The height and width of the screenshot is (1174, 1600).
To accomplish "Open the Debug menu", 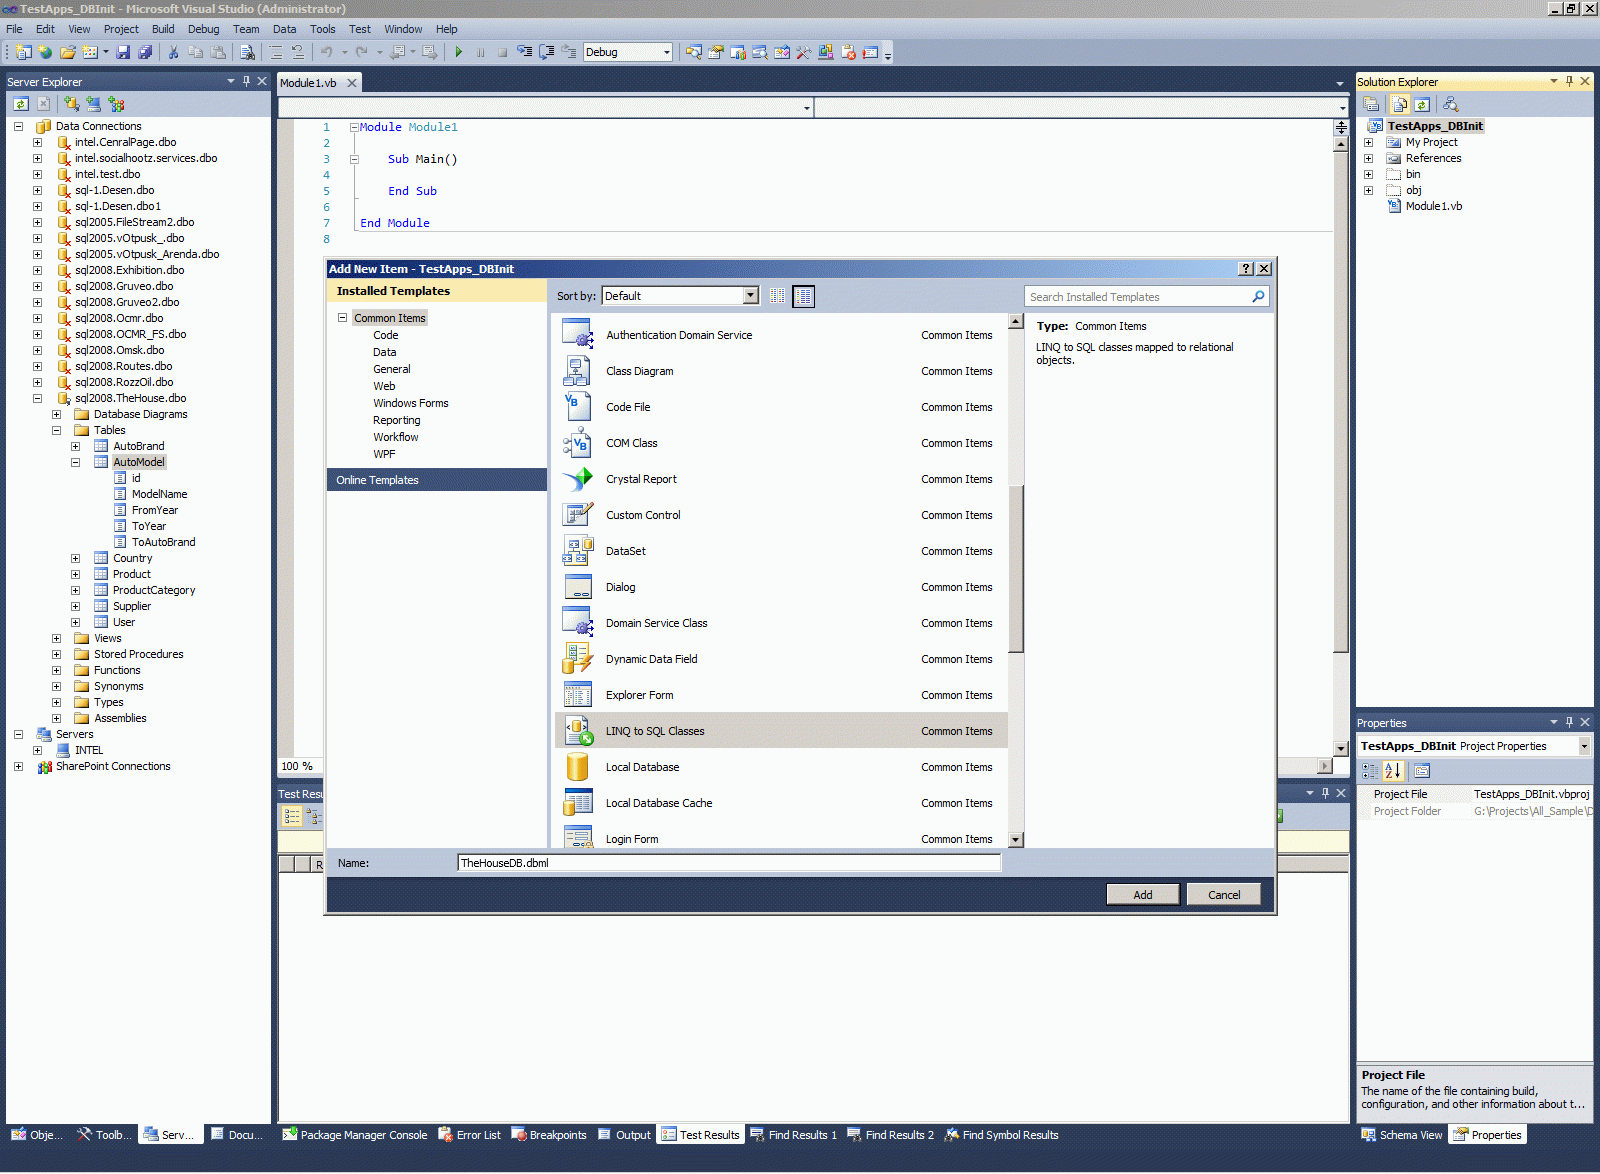I will click(x=203, y=29).
